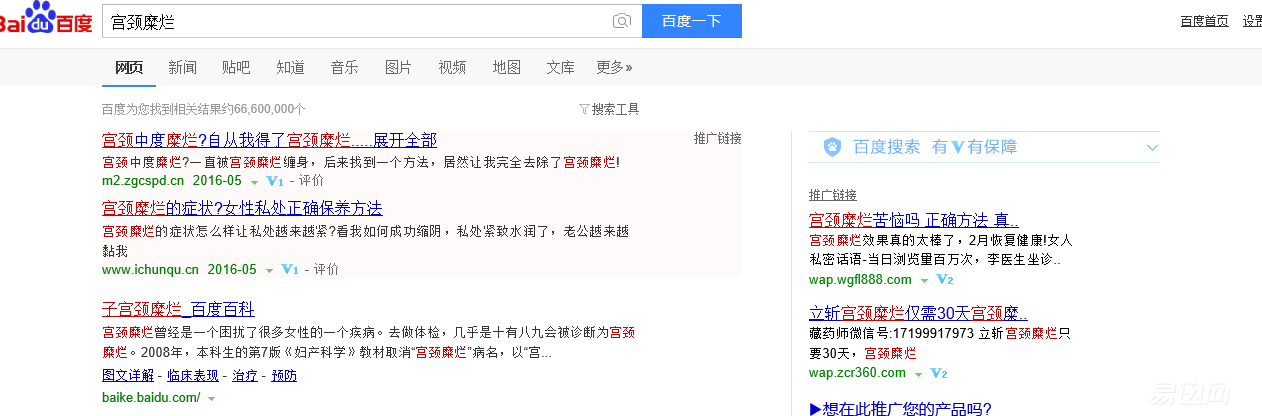Click the Baidu logo

click(x=45, y=18)
